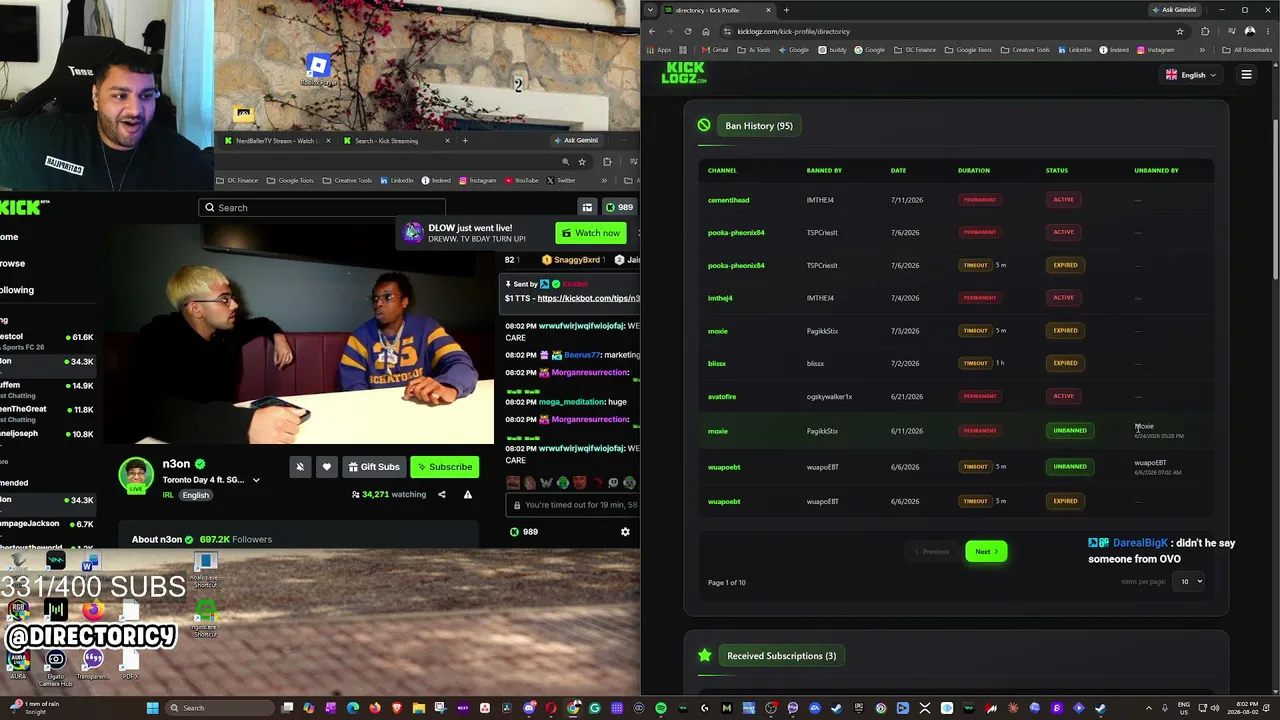Open the Chrome profile avatar menu

[x=1250, y=31]
